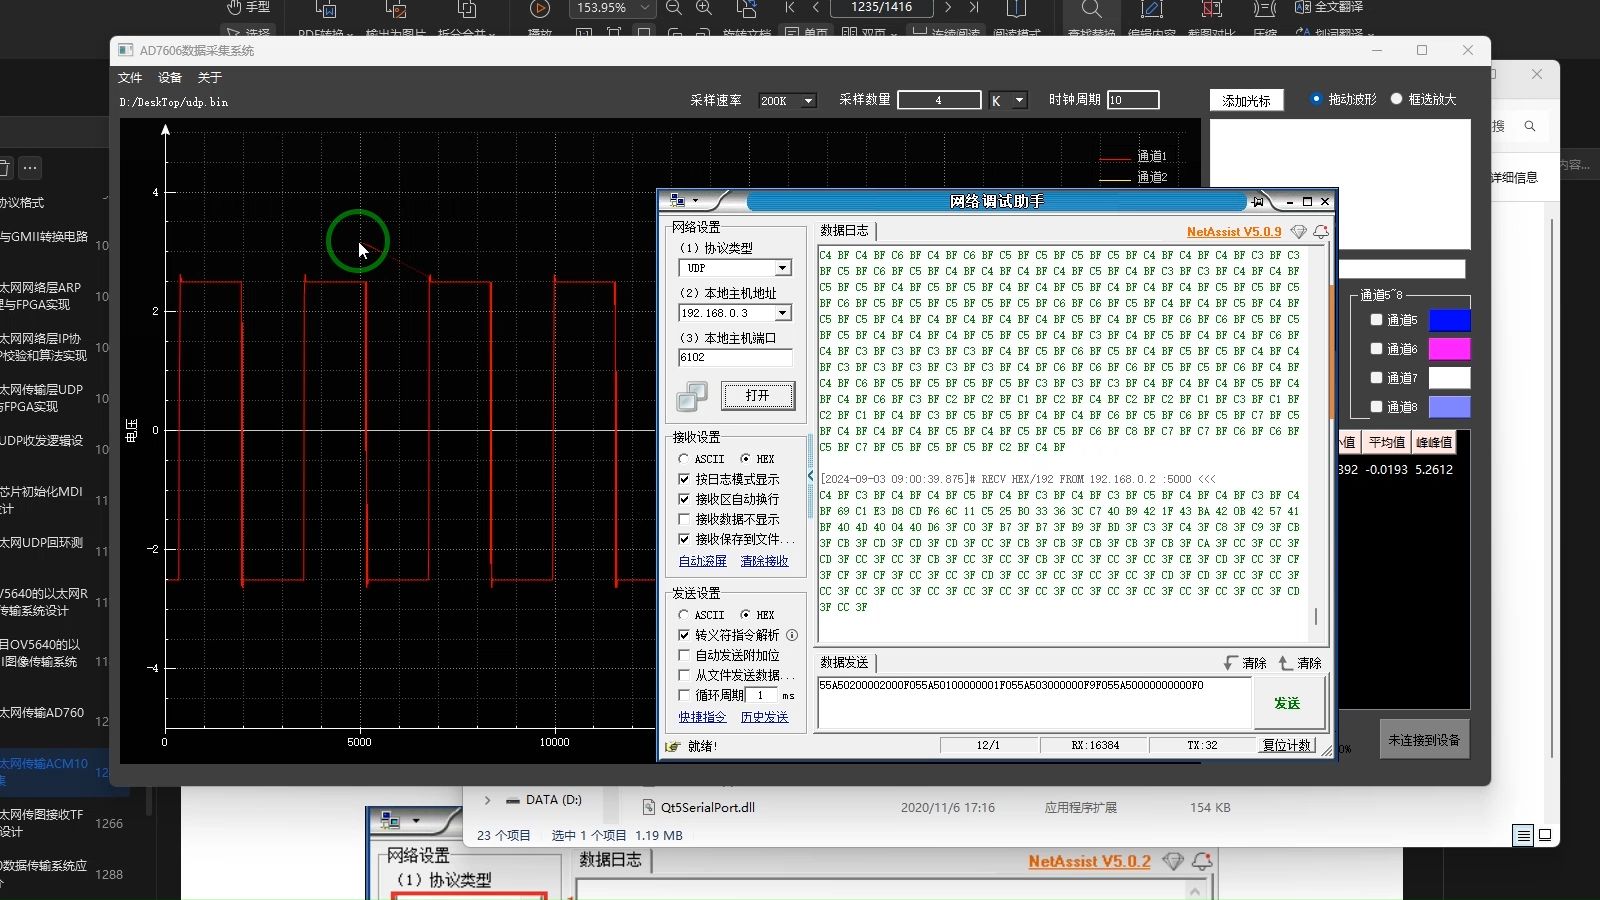Select ASCII under send settings (发送设置)
Image resolution: width=1600 pixels, height=900 pixels.
click(684, 615)
